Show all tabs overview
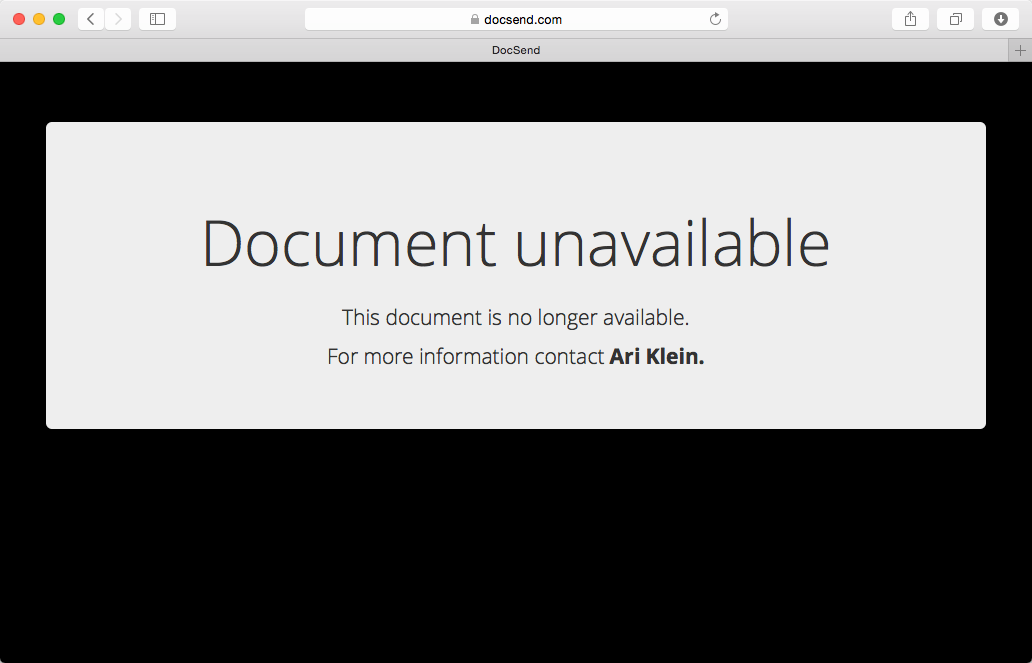 pyautogui.click(x=956, y=19)
